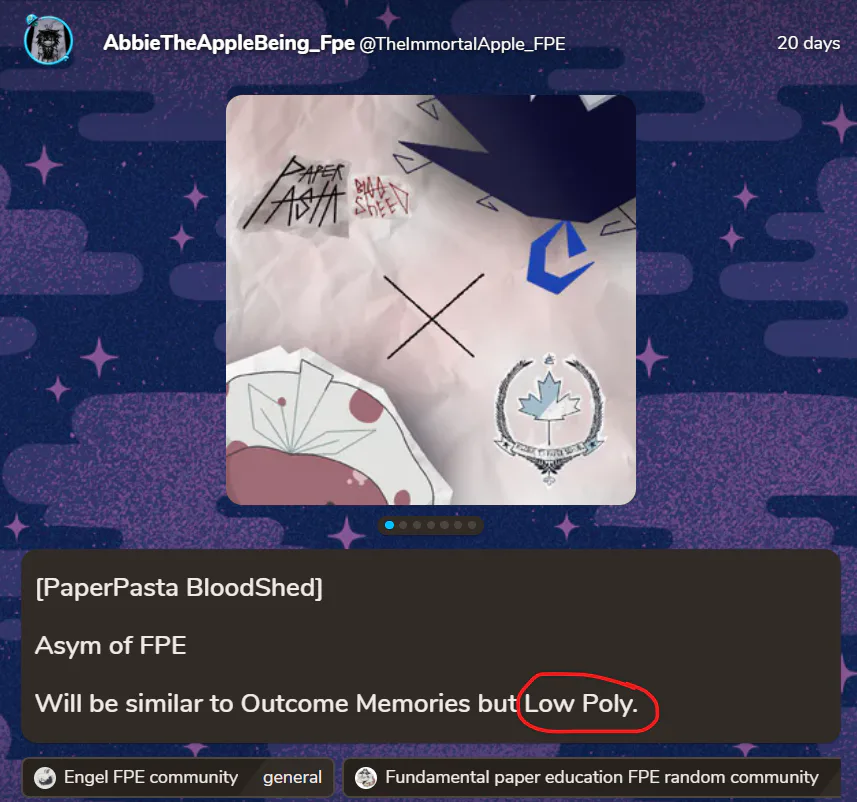This screenshot has width=857, height=802.
Task: Click the AbbieTheAppleBeing_Fpe display name
Action: (229, 43)
